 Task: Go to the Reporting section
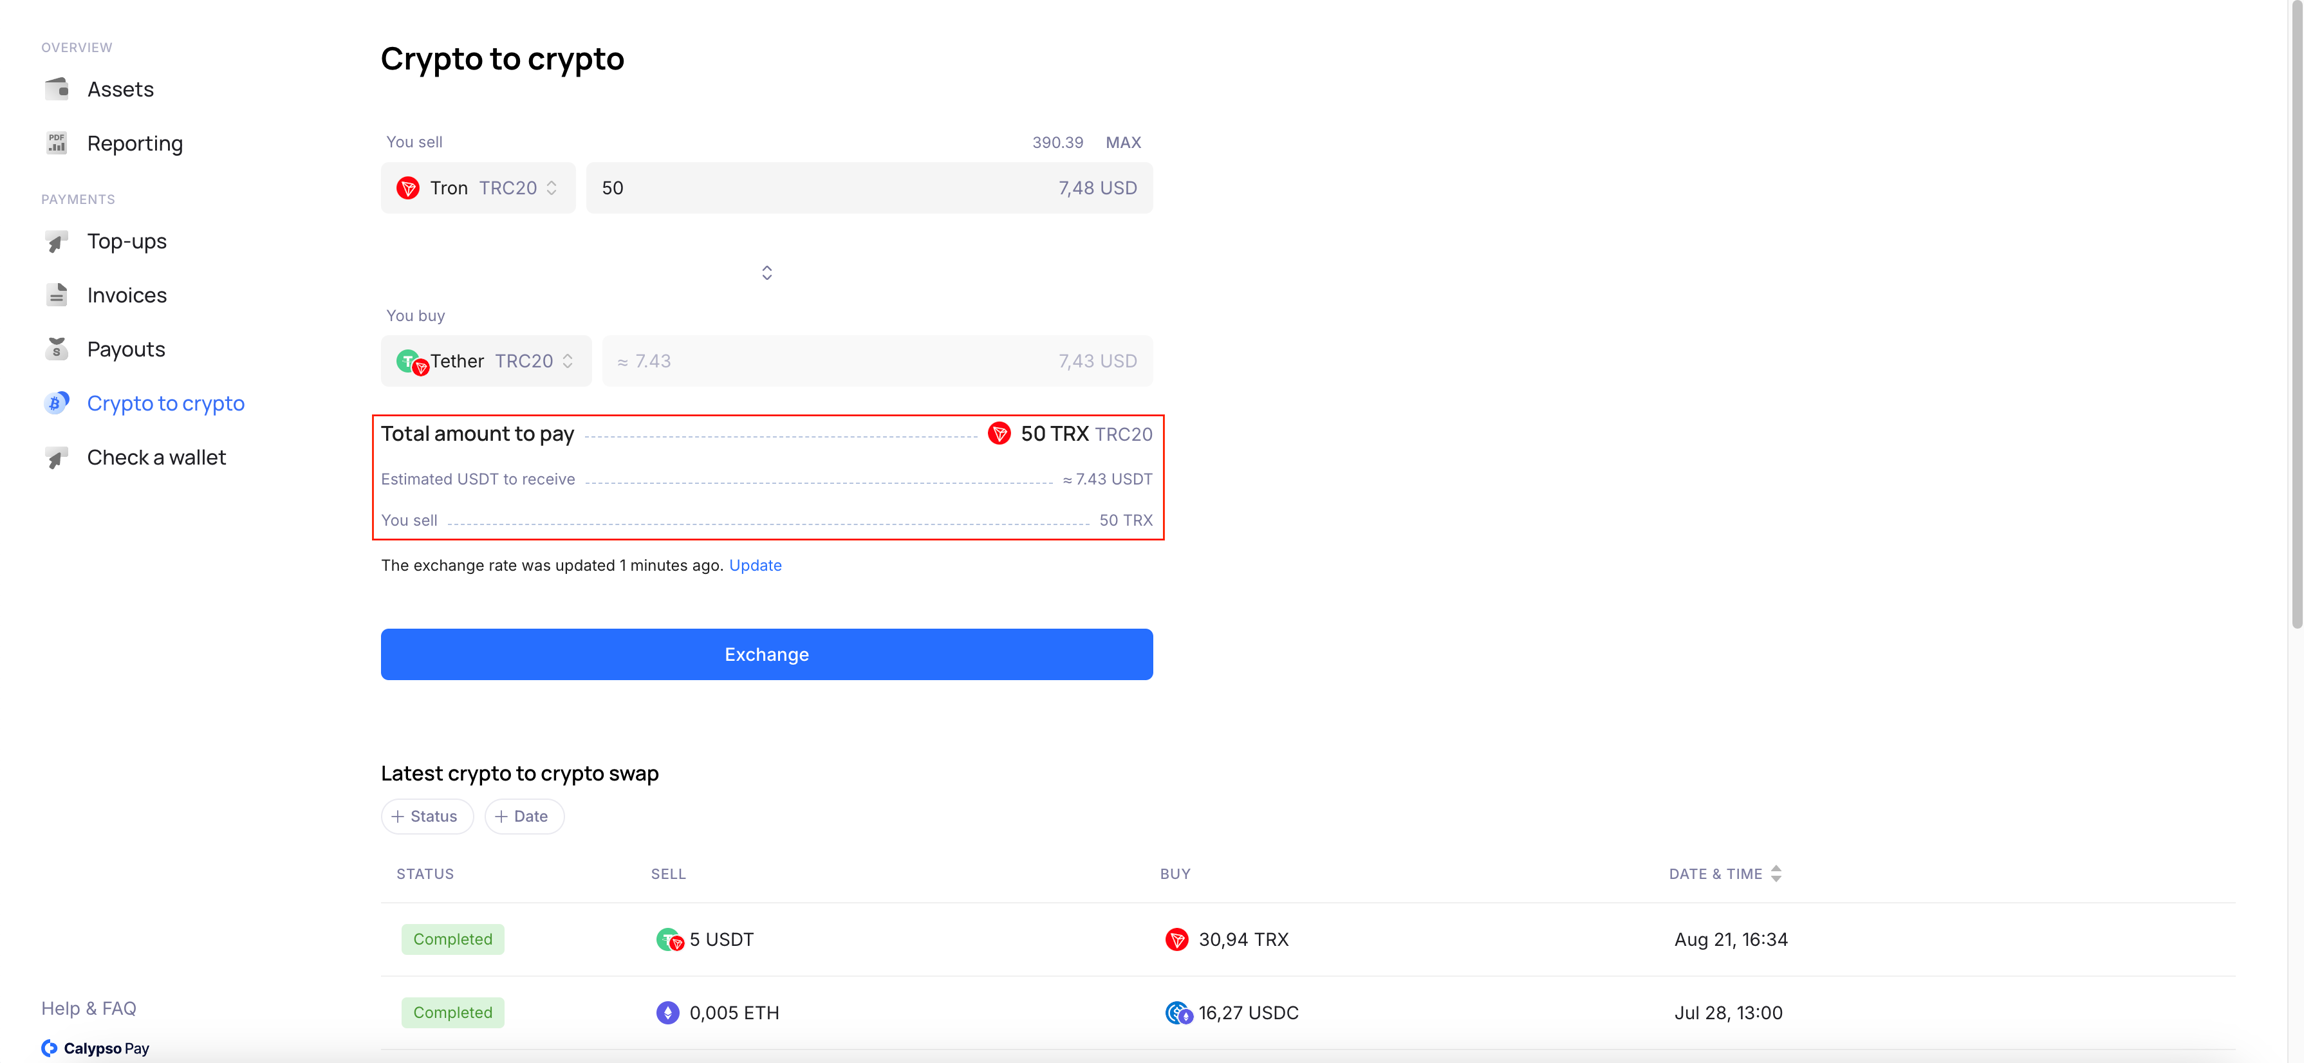(135, 143)
